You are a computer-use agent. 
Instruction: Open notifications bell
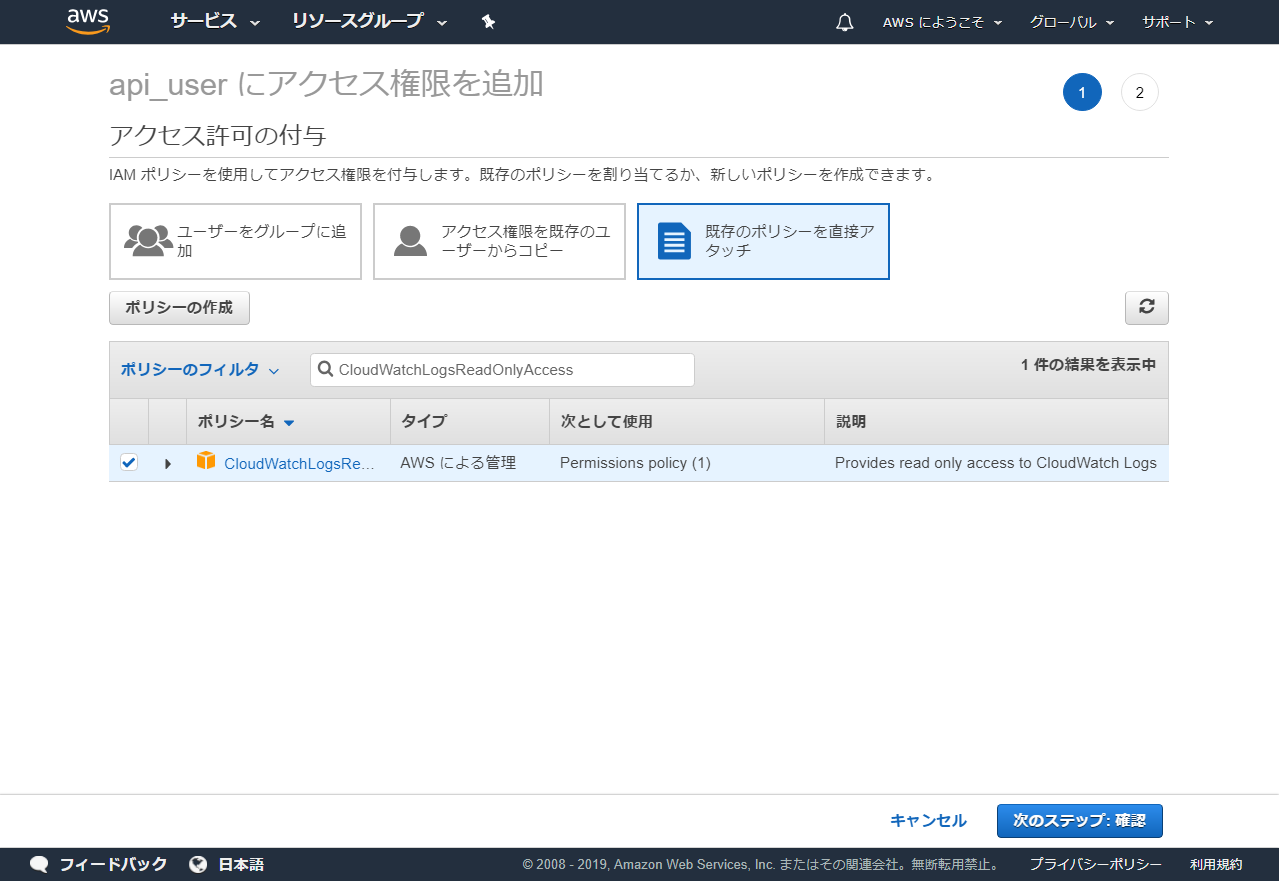coord(845,22)
